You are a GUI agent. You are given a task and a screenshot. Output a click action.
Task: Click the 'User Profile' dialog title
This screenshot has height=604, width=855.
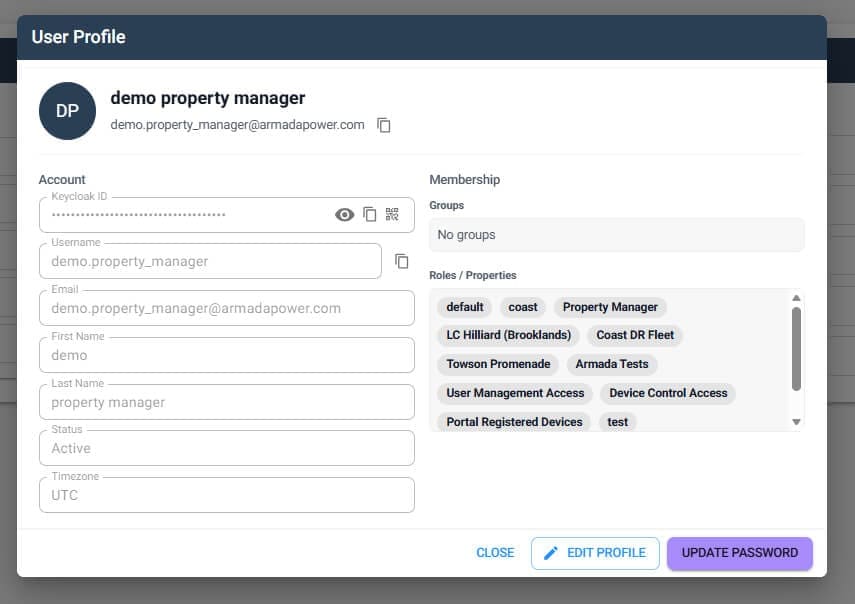point(79,37)
